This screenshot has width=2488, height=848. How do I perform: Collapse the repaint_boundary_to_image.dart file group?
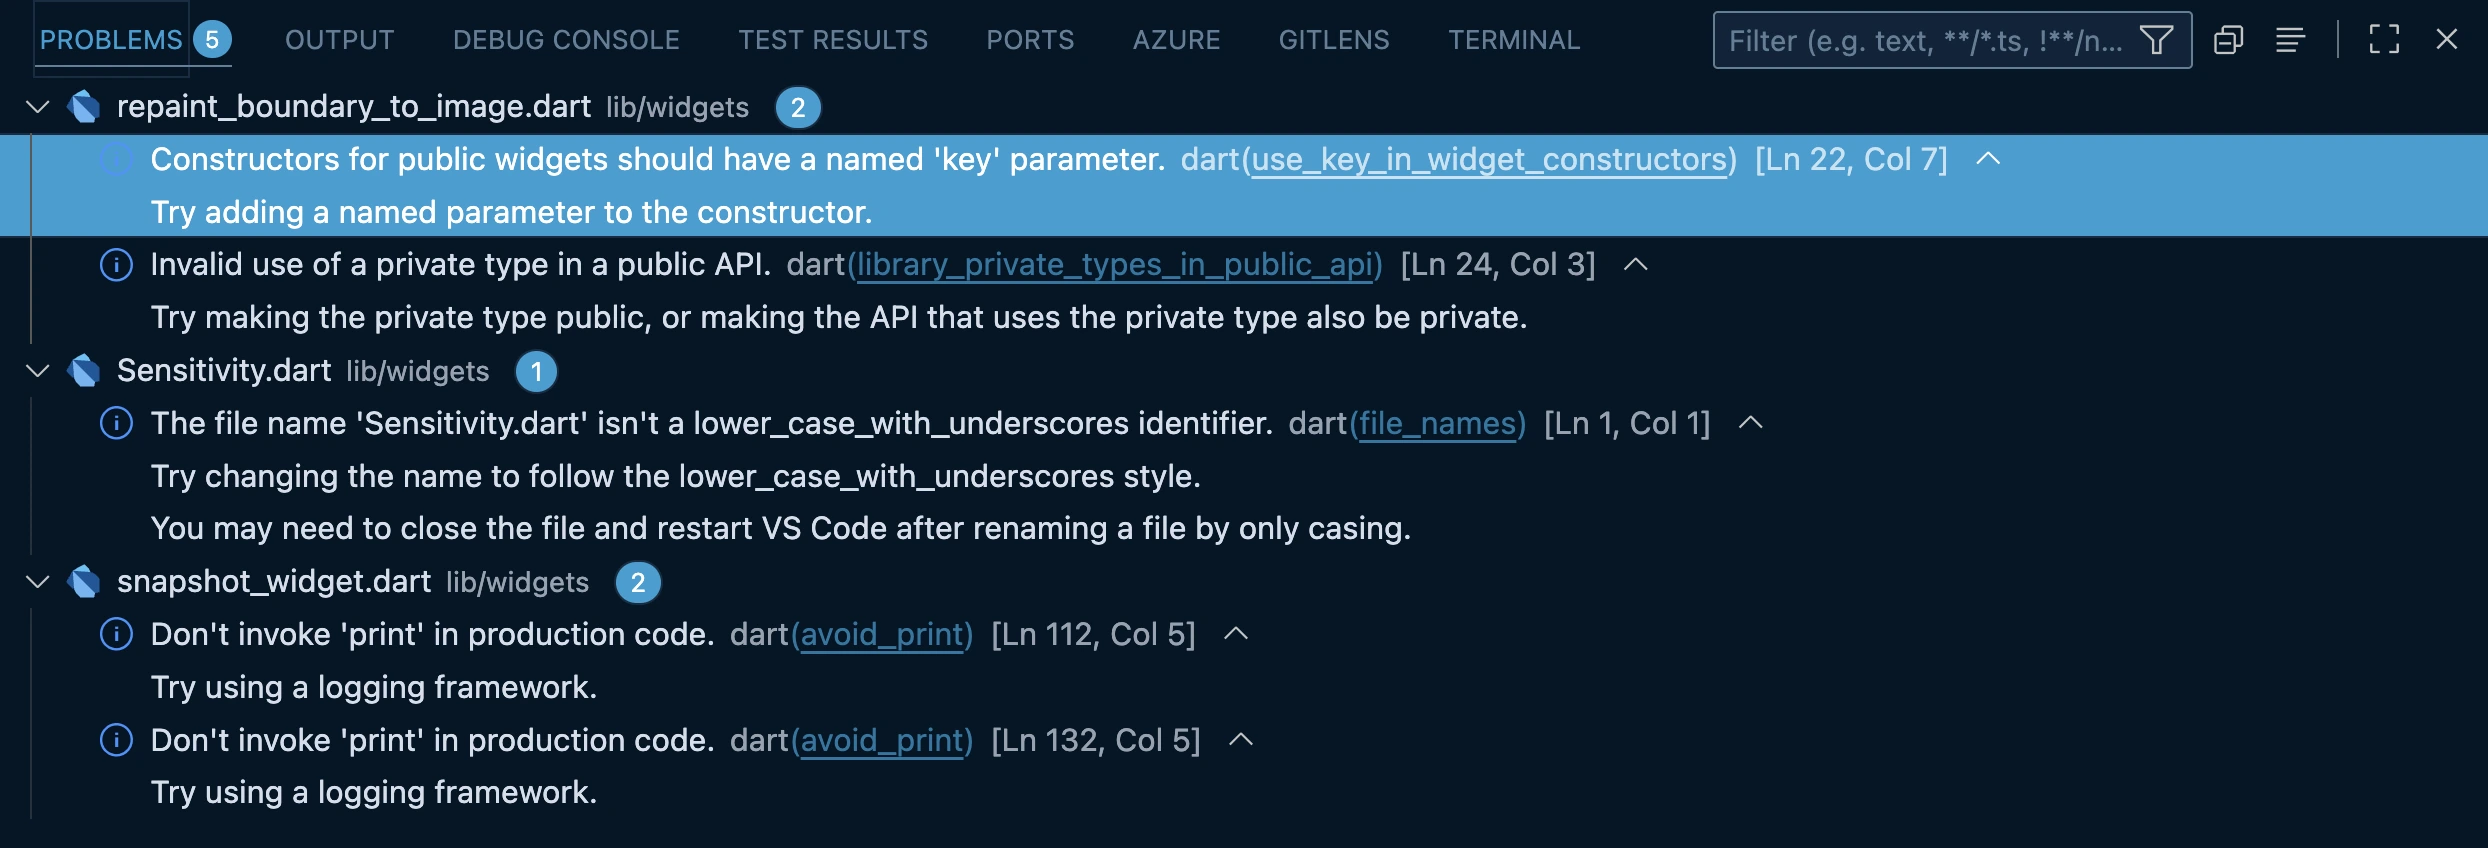38,107
